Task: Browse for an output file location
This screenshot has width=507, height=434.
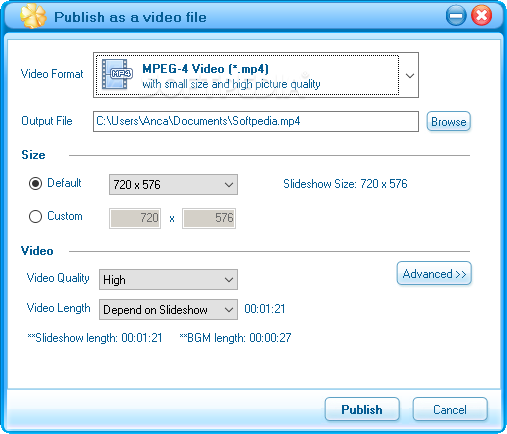Action: click(x=449, y=122)
